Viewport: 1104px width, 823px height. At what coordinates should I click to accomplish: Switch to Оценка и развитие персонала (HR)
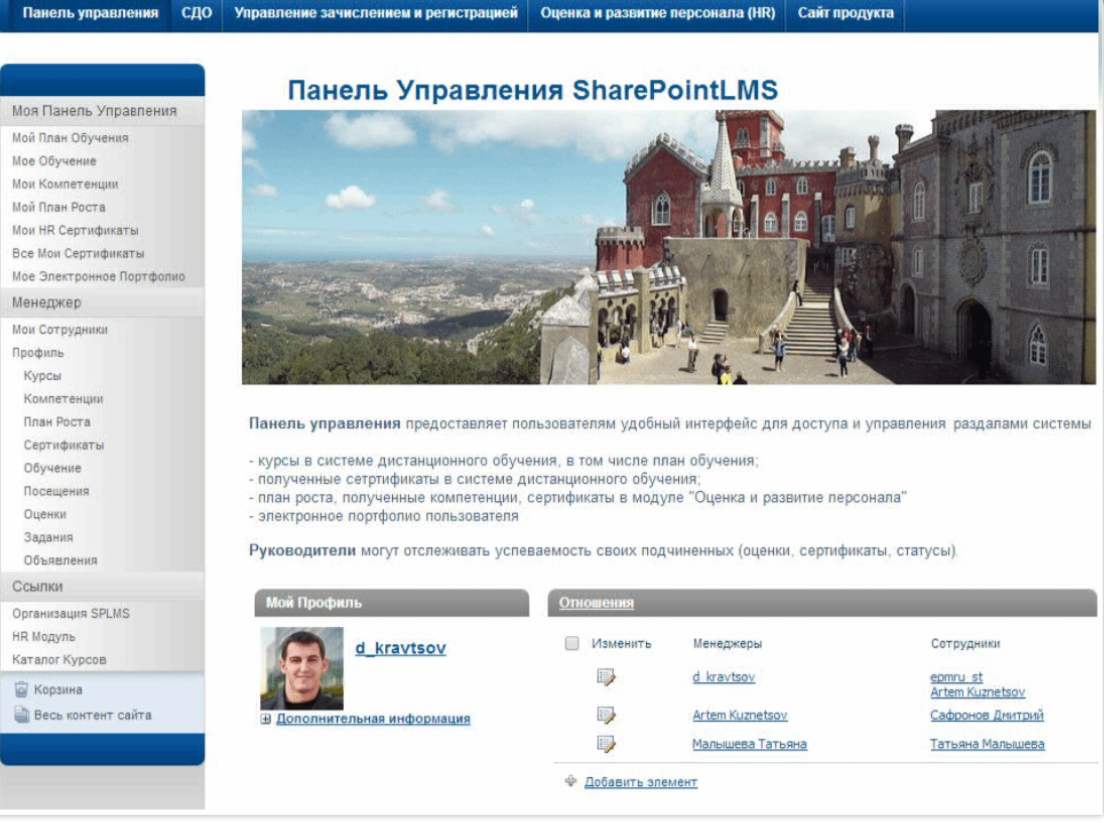(x=660, y=15)
